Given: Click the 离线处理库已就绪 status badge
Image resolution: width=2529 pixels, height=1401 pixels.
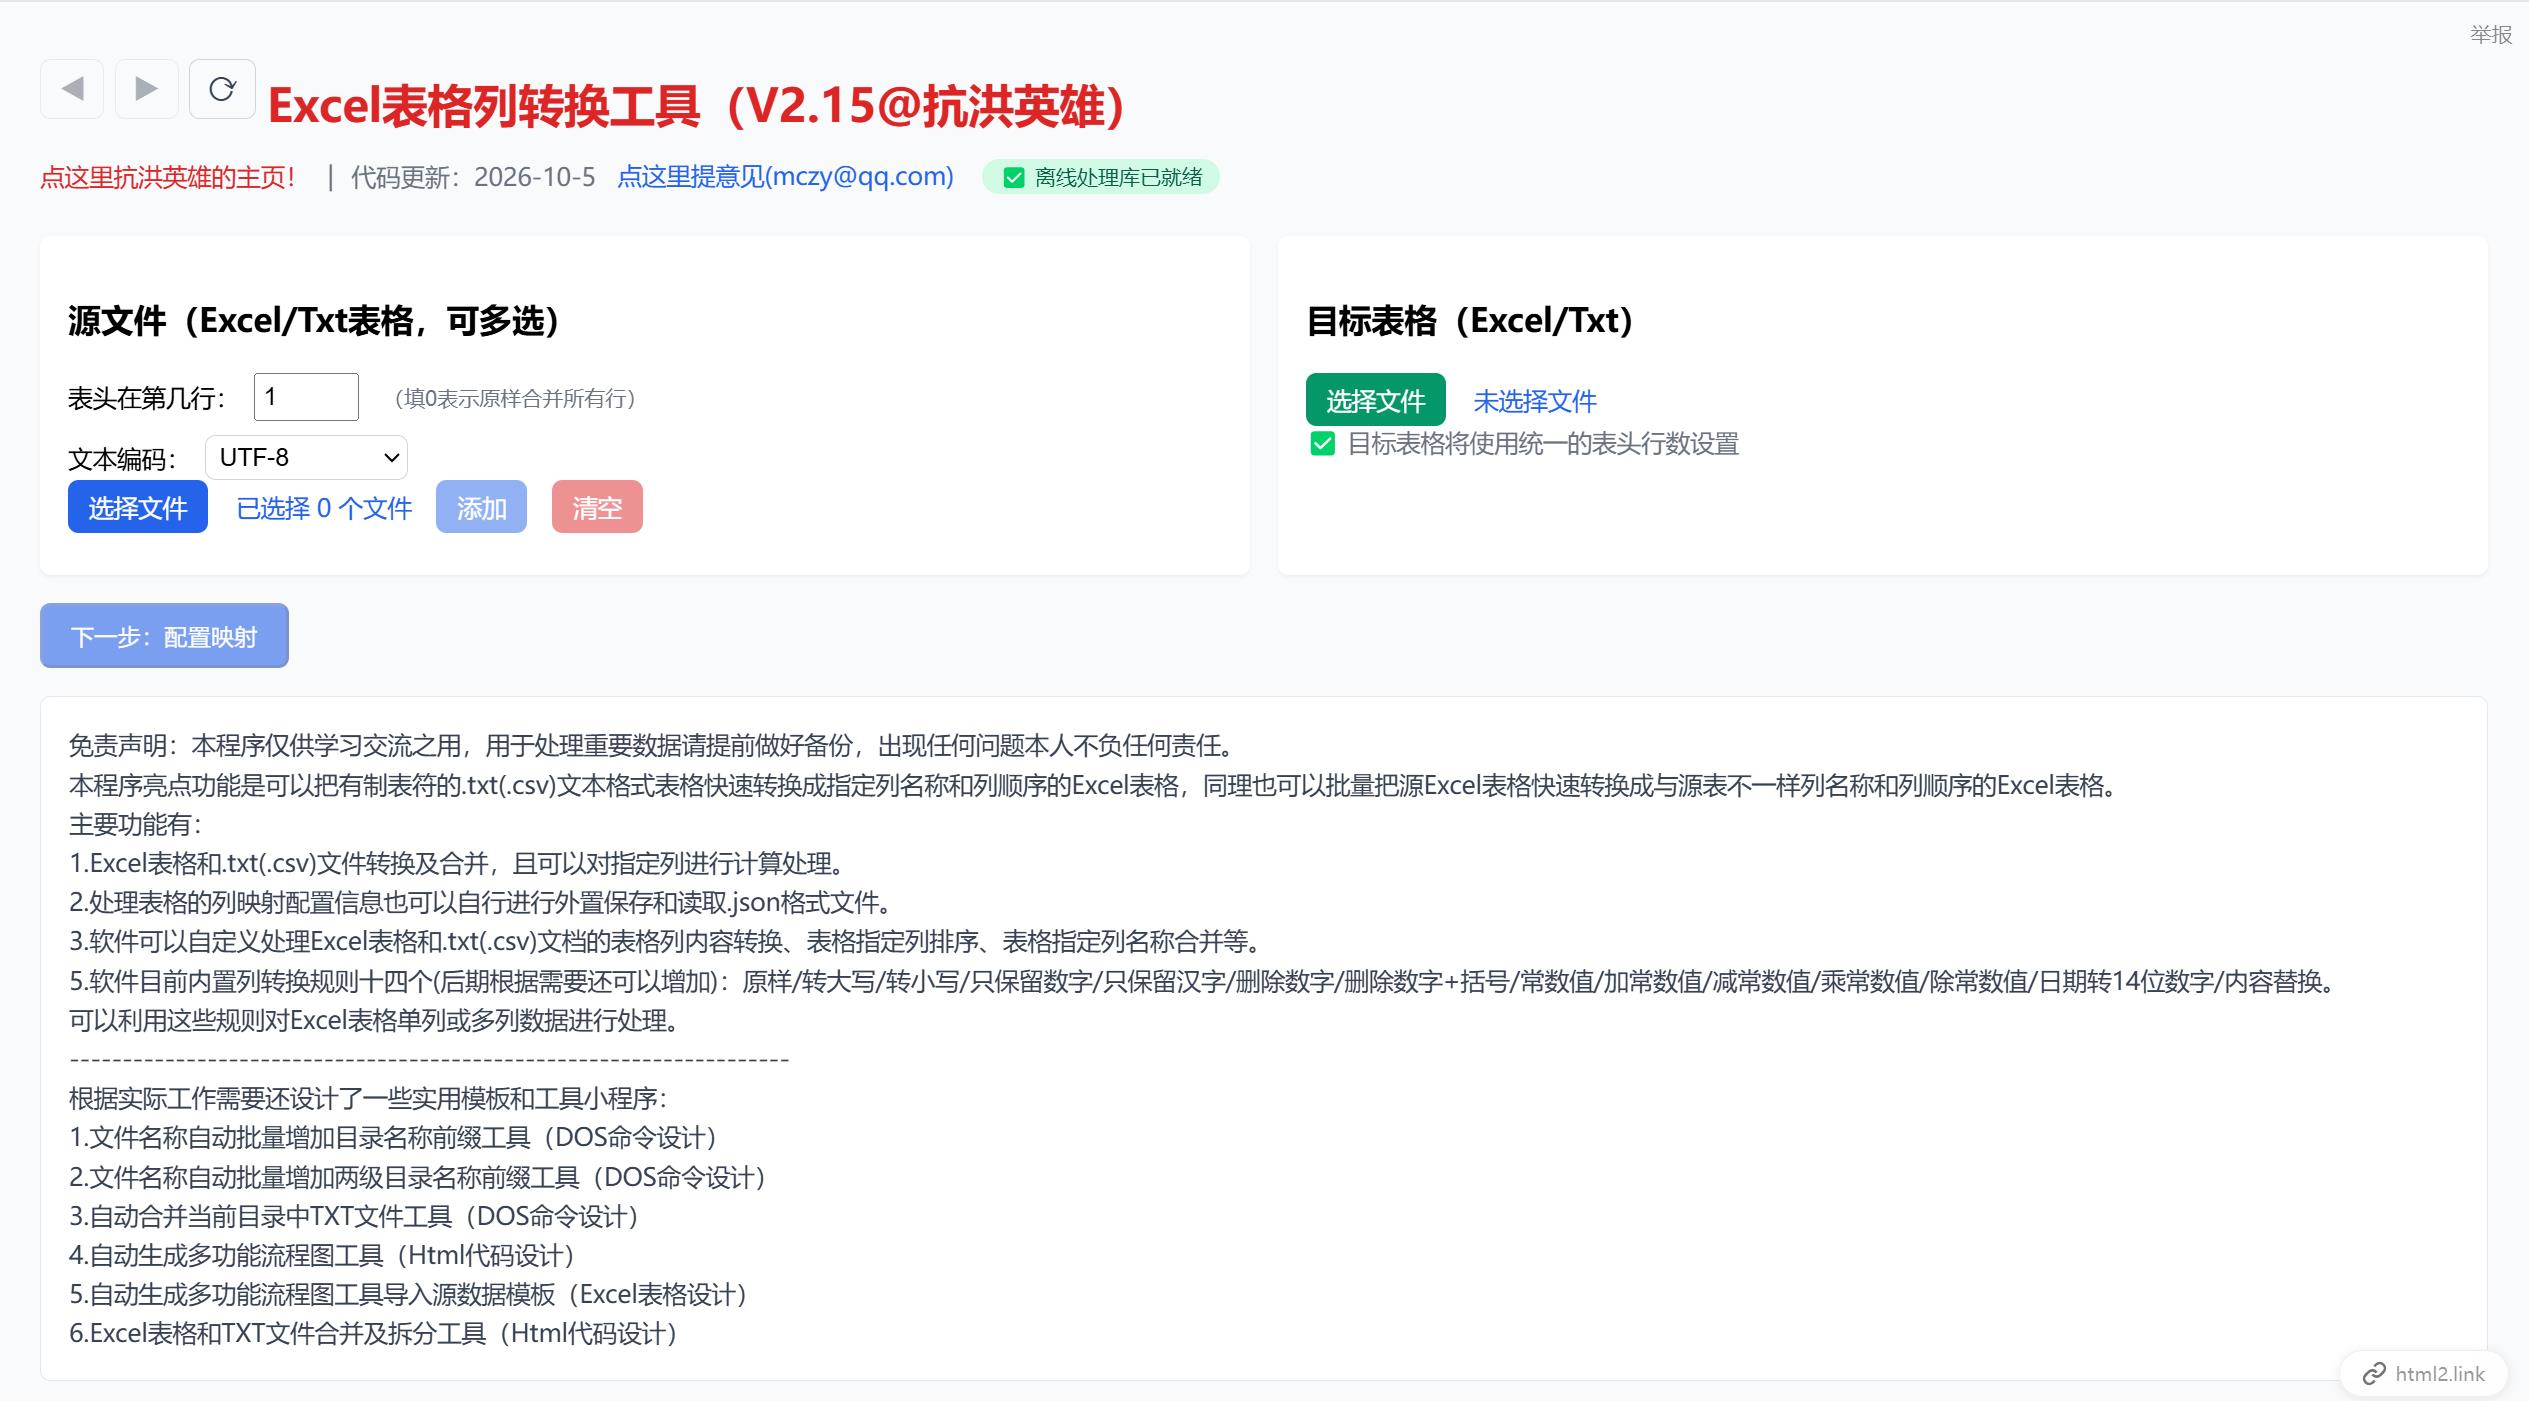Looking at the screenshot, I should [1100, 177].
